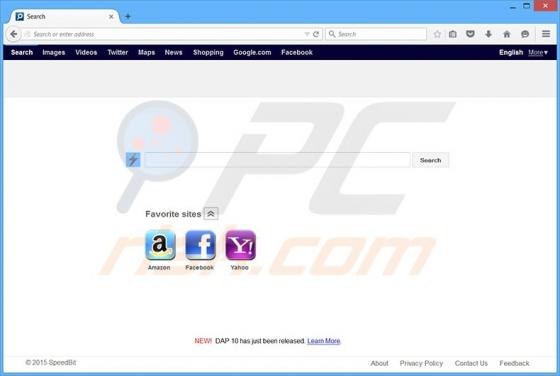The width and height of the screenshot is (560, 376).
Task: Click the magnifier icon in browser search box
Action: pos(332,34)
